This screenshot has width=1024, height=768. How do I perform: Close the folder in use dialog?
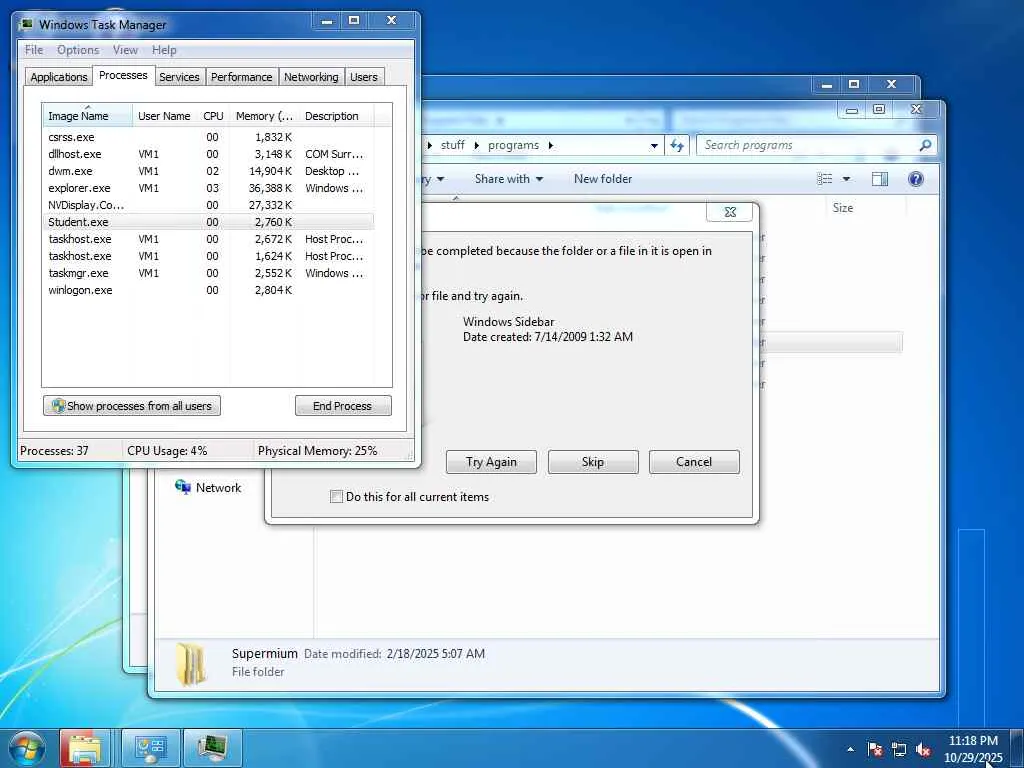(x=729, y=212)
